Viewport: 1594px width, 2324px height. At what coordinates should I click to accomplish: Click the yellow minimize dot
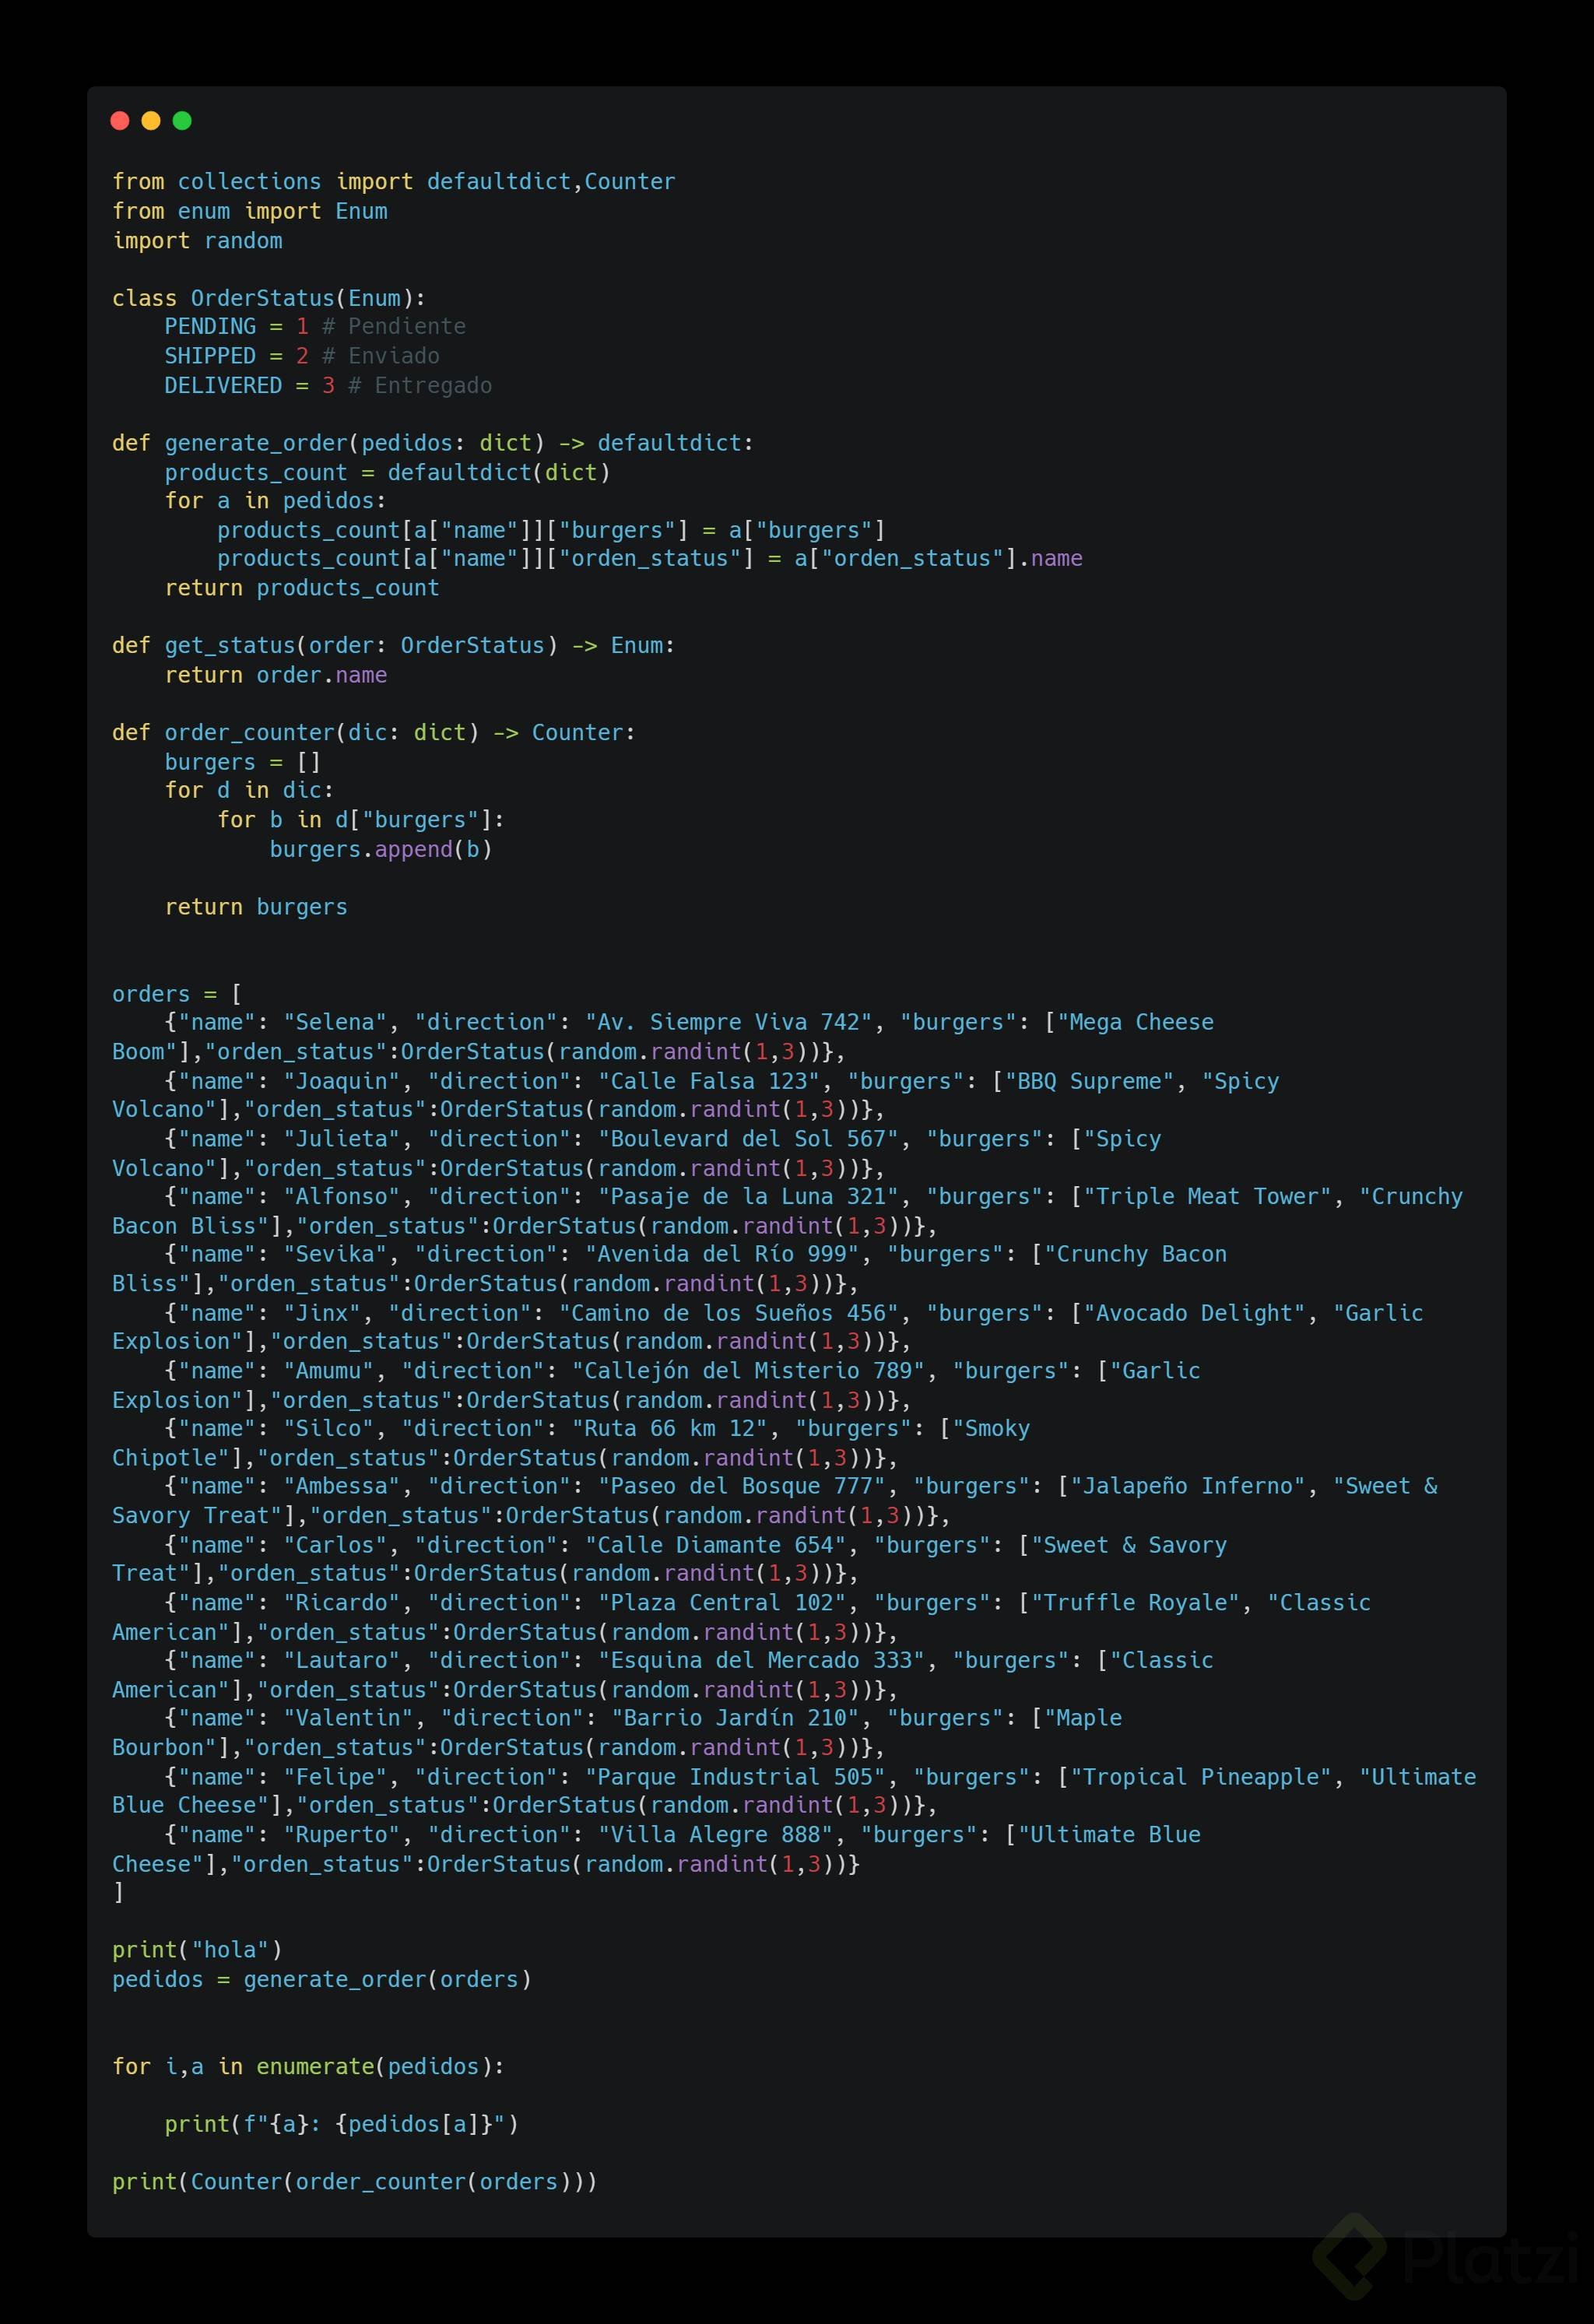(x=151, y=121)
